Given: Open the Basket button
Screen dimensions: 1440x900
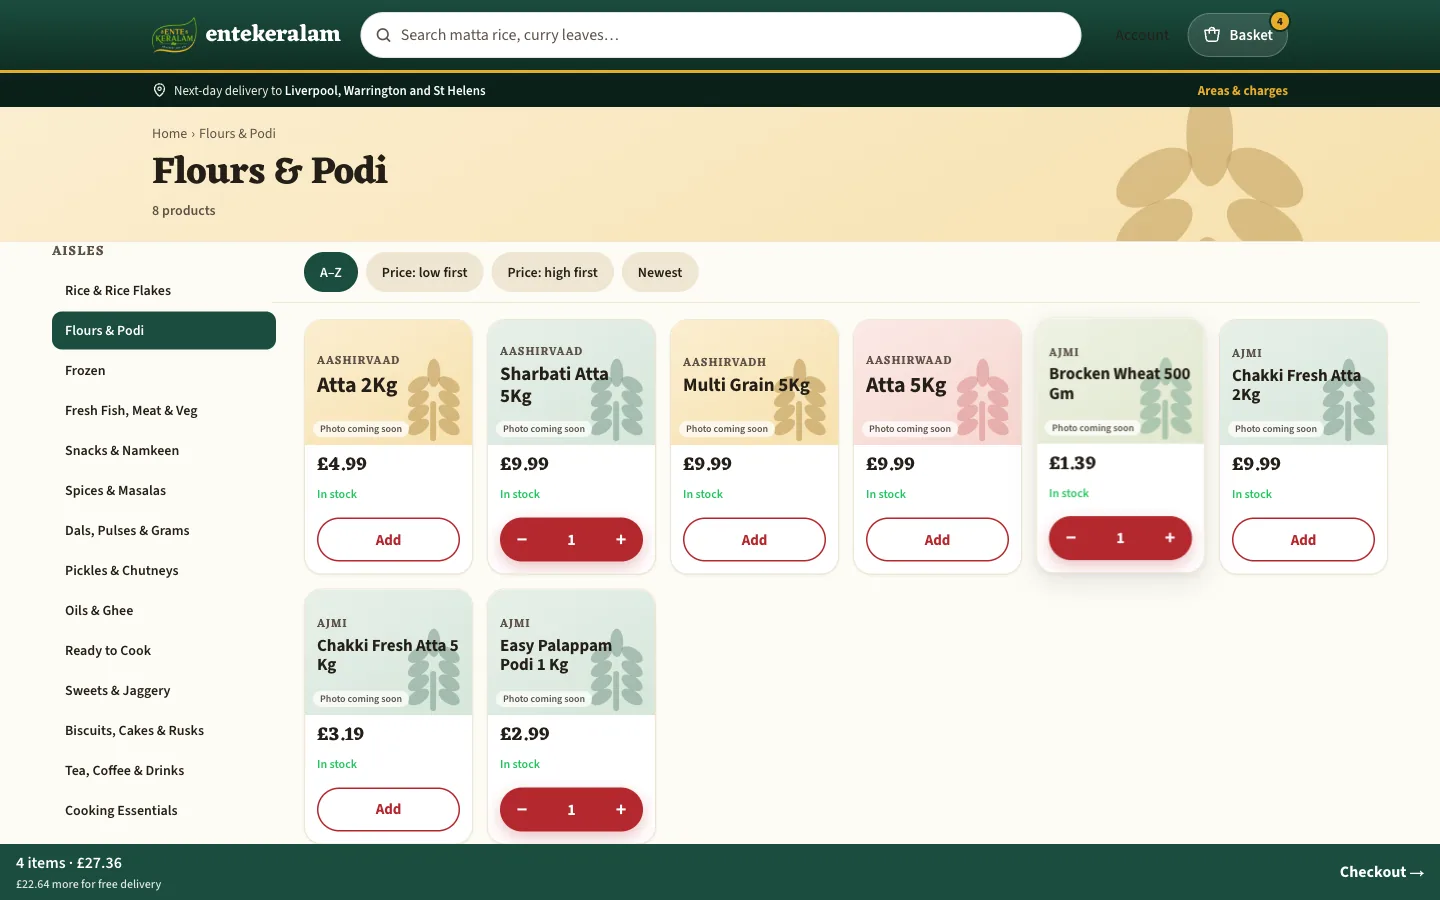Looking at the screenshot, I should point(1237,35).
